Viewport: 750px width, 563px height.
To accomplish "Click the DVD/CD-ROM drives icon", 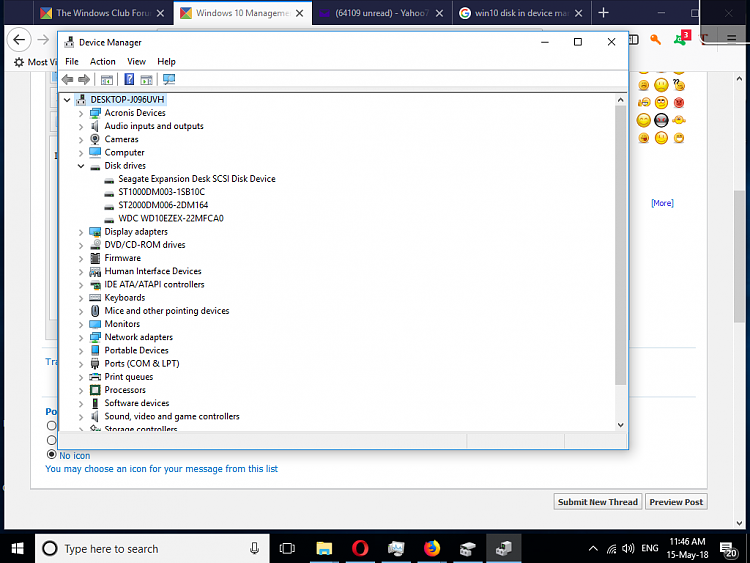I will (95, 245).
